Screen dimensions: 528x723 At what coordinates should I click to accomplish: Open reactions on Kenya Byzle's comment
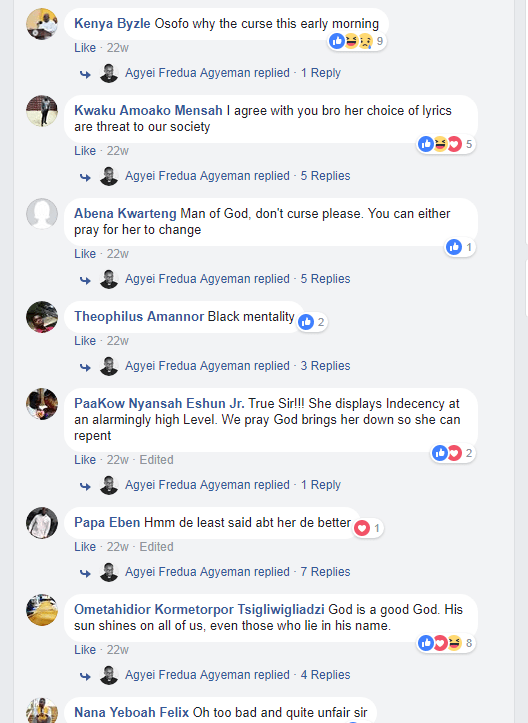(356, 41)
